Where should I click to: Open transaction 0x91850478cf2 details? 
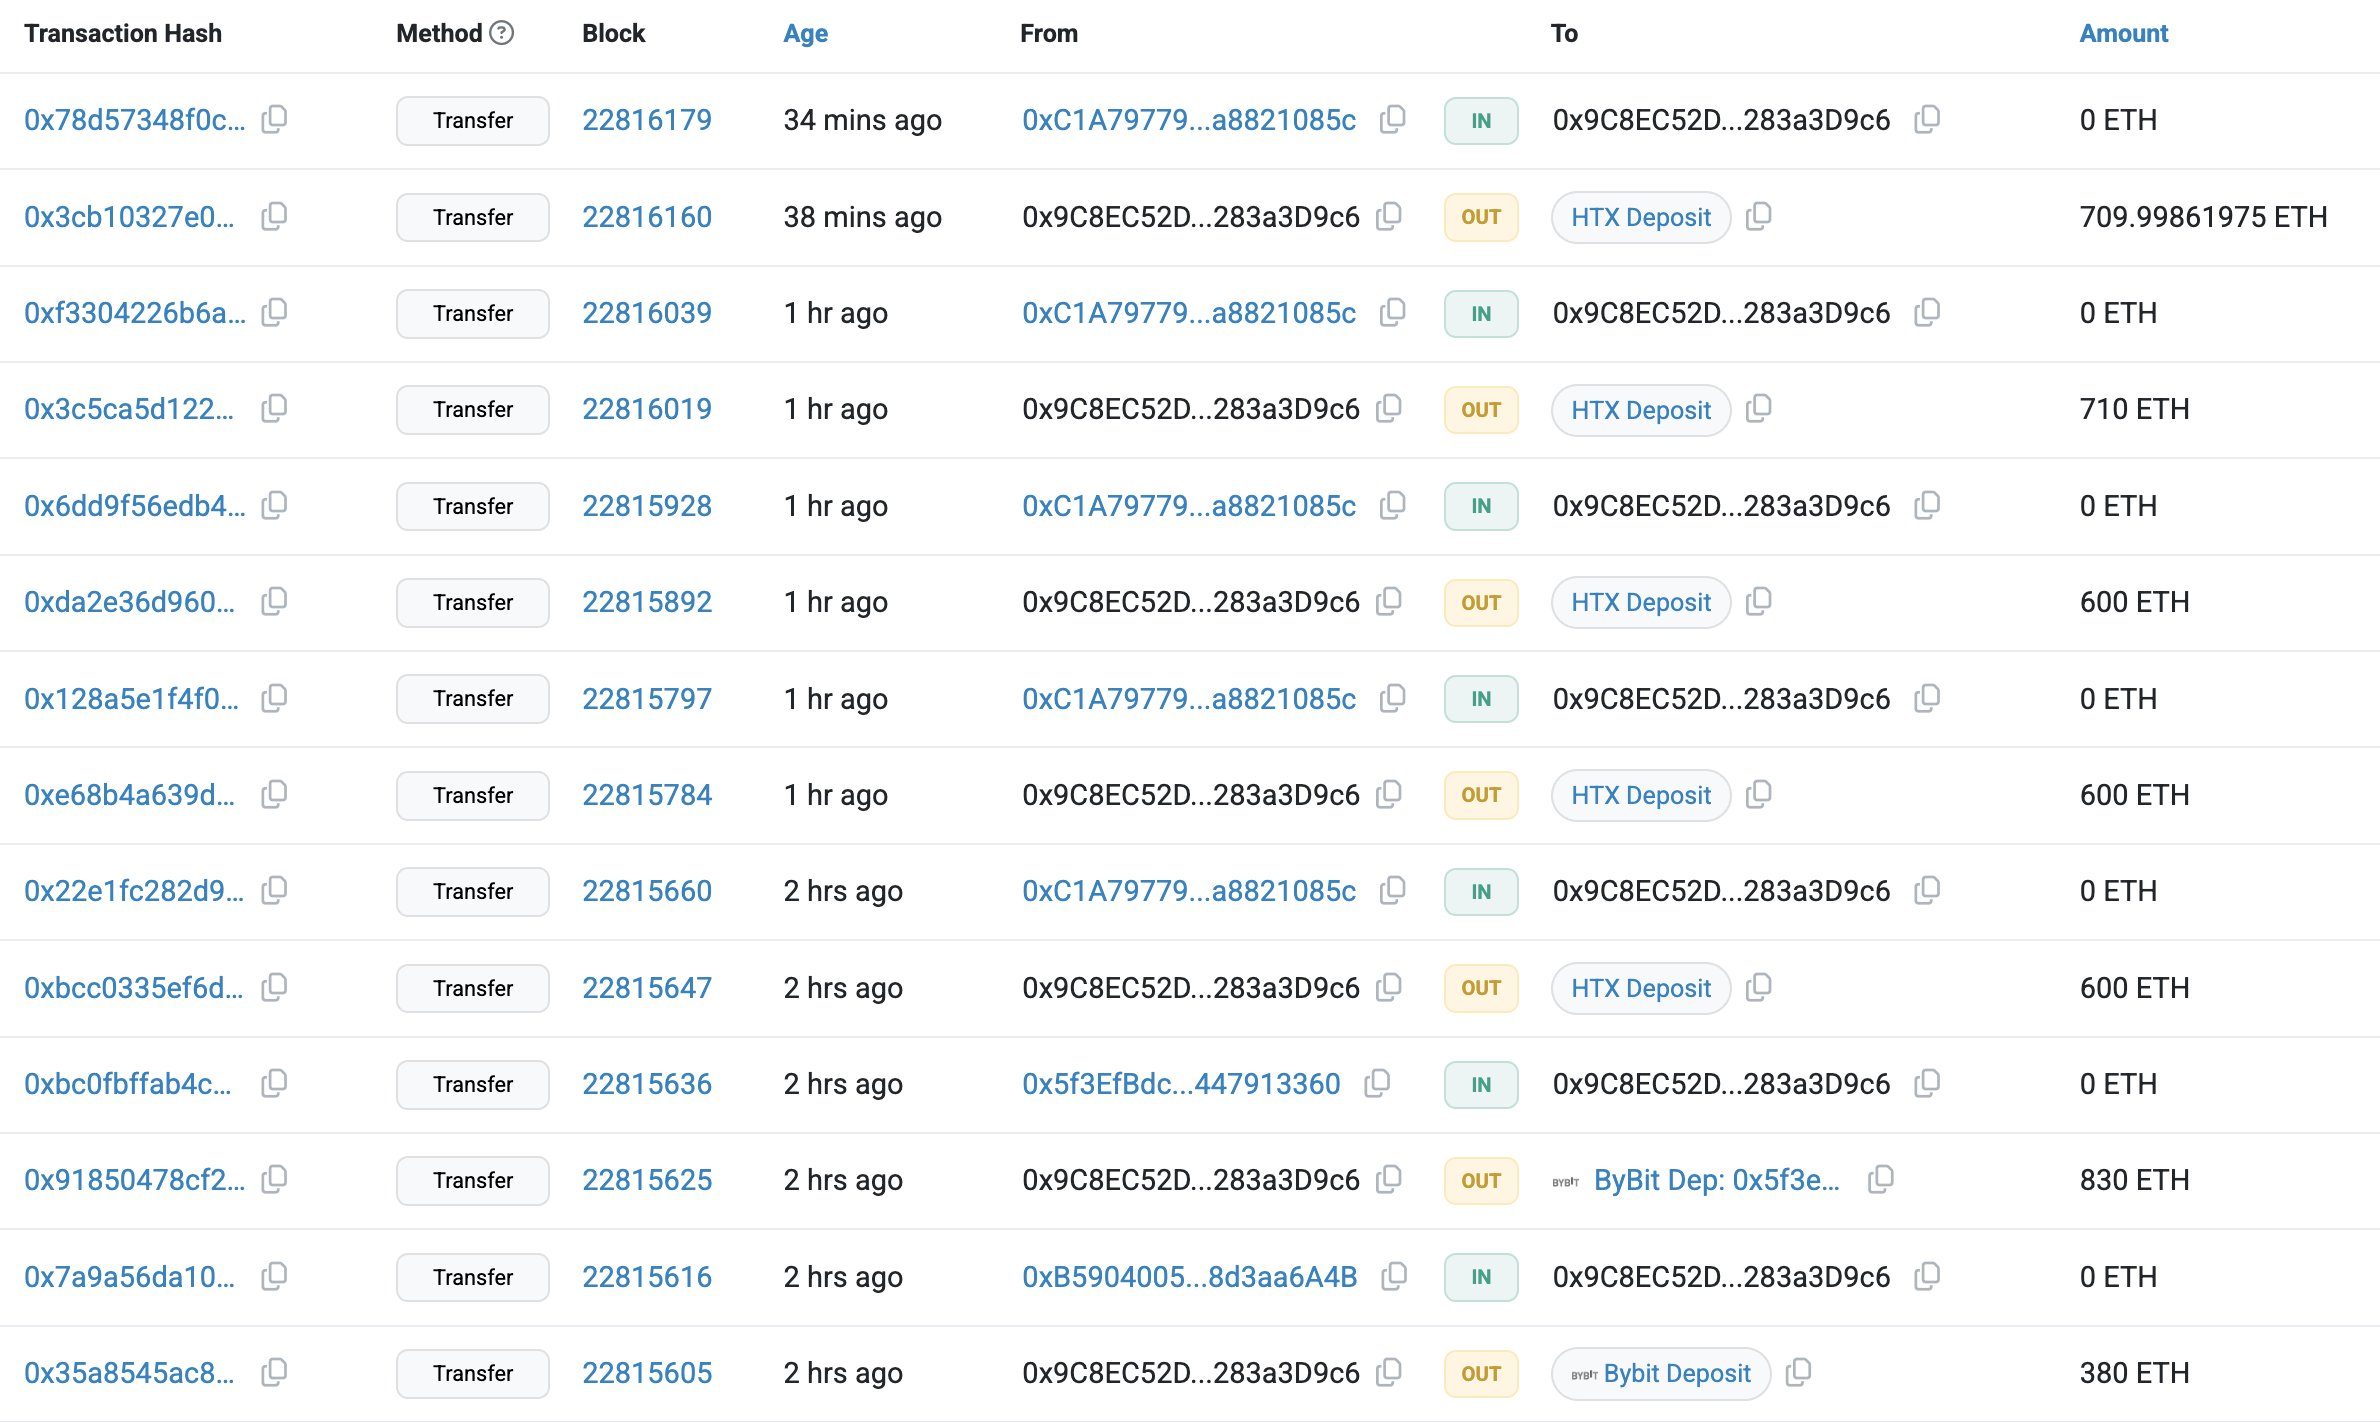[x=134, y=1180]
